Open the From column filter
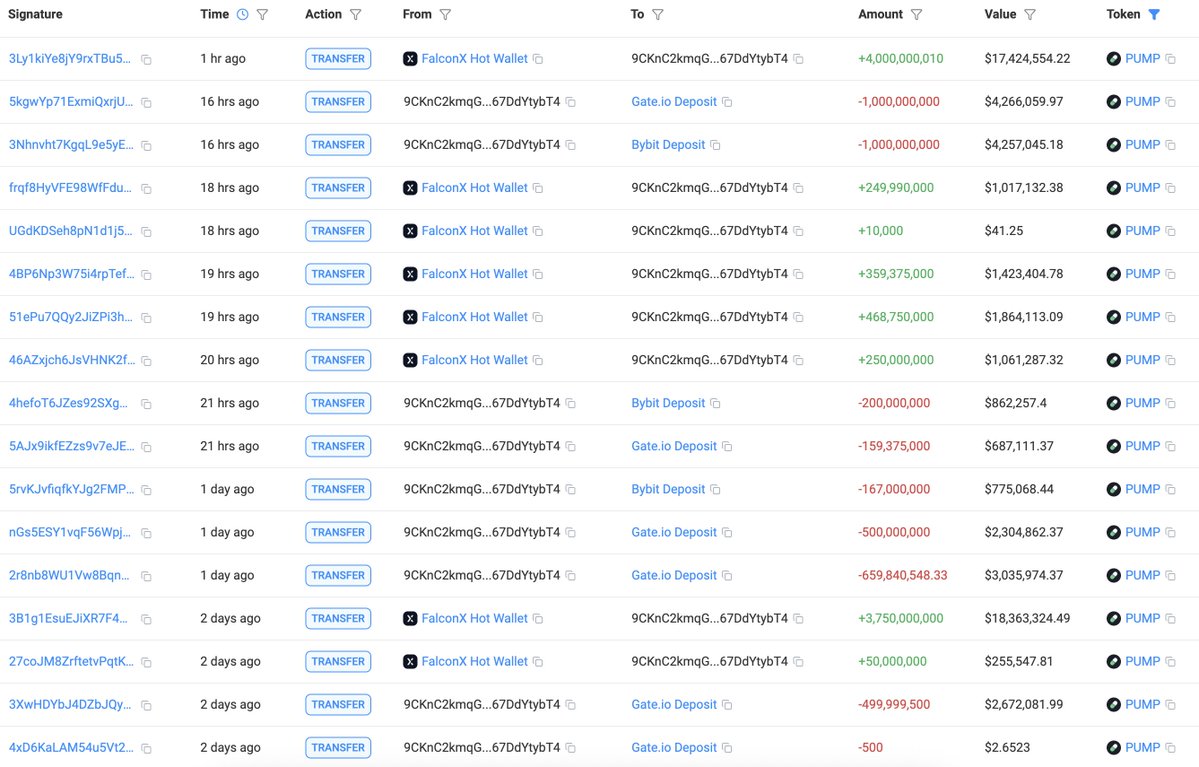The width and height of the screenshot is (1199, 767). pyautogui.click(x=445, y=15)
